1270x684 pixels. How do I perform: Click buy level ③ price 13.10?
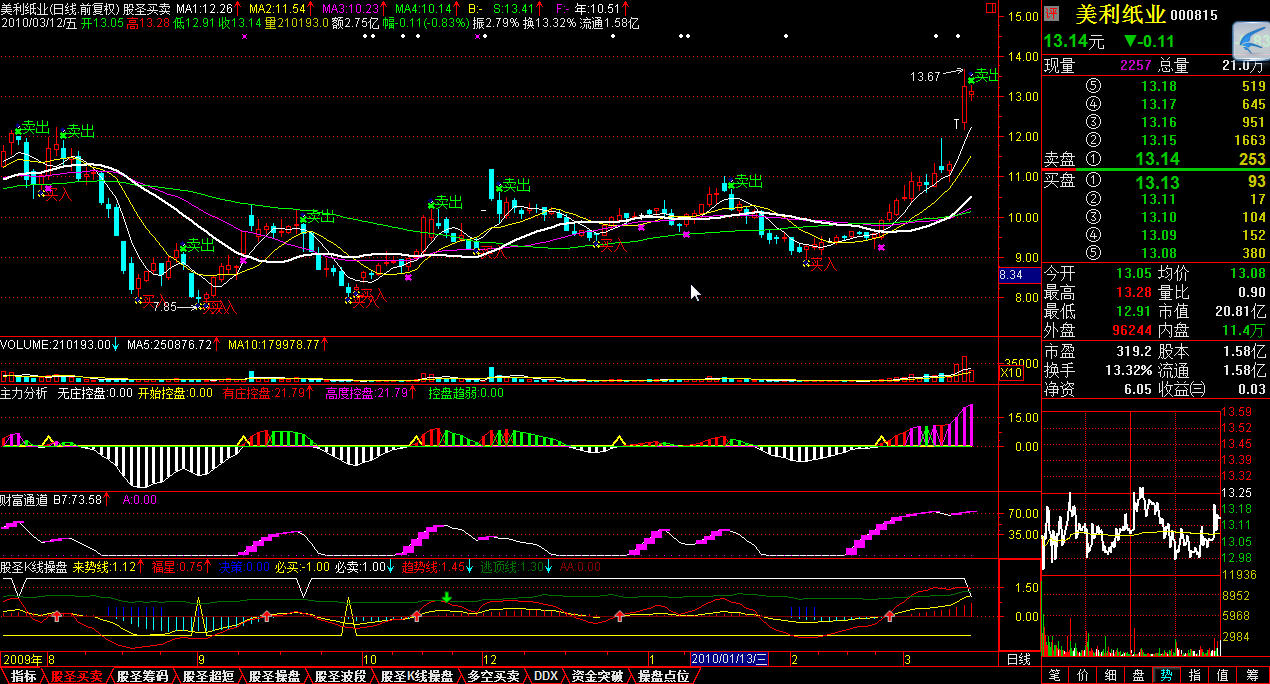pyautogui.click(x=1159, y=217)
